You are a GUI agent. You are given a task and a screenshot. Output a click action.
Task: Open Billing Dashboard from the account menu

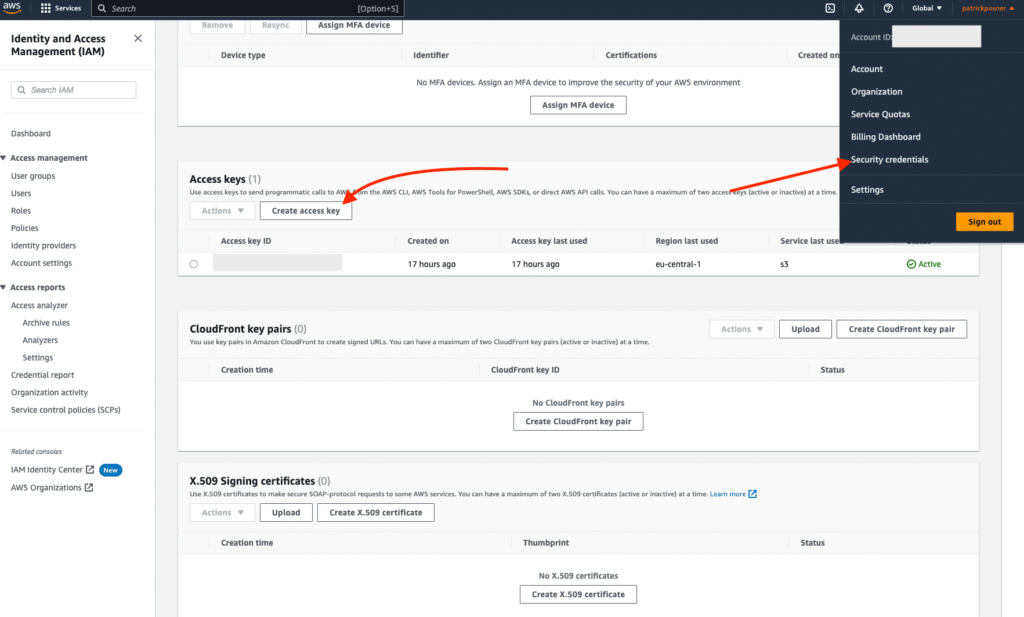click(886, 137)
